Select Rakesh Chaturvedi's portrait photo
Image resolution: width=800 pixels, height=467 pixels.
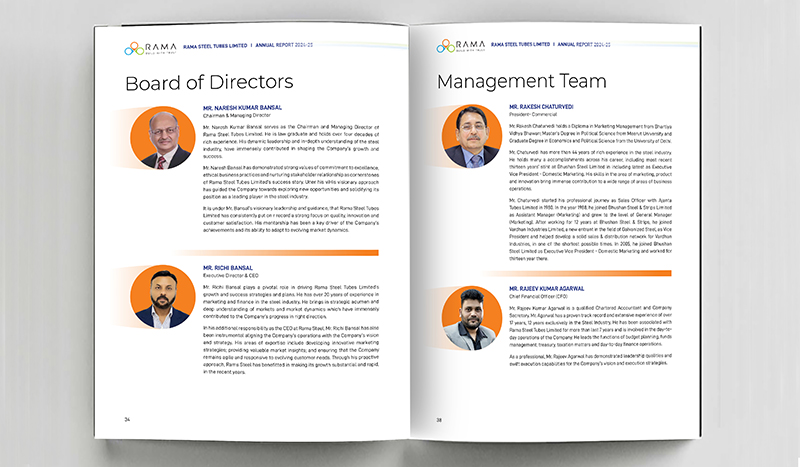472,138
